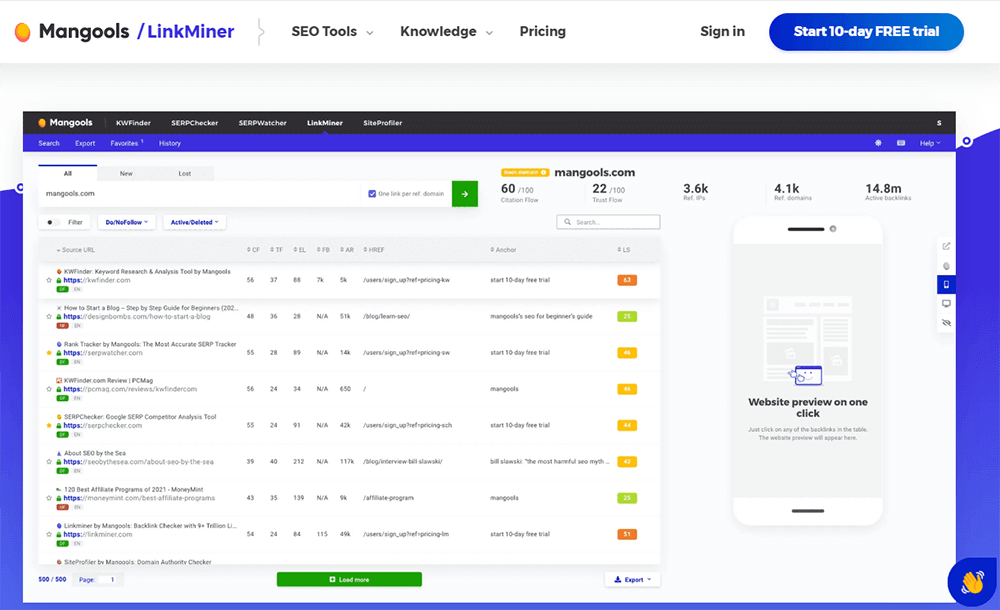
Task: Click the Mangools logo in app dark bar
Action: click(x=65, y=123)
